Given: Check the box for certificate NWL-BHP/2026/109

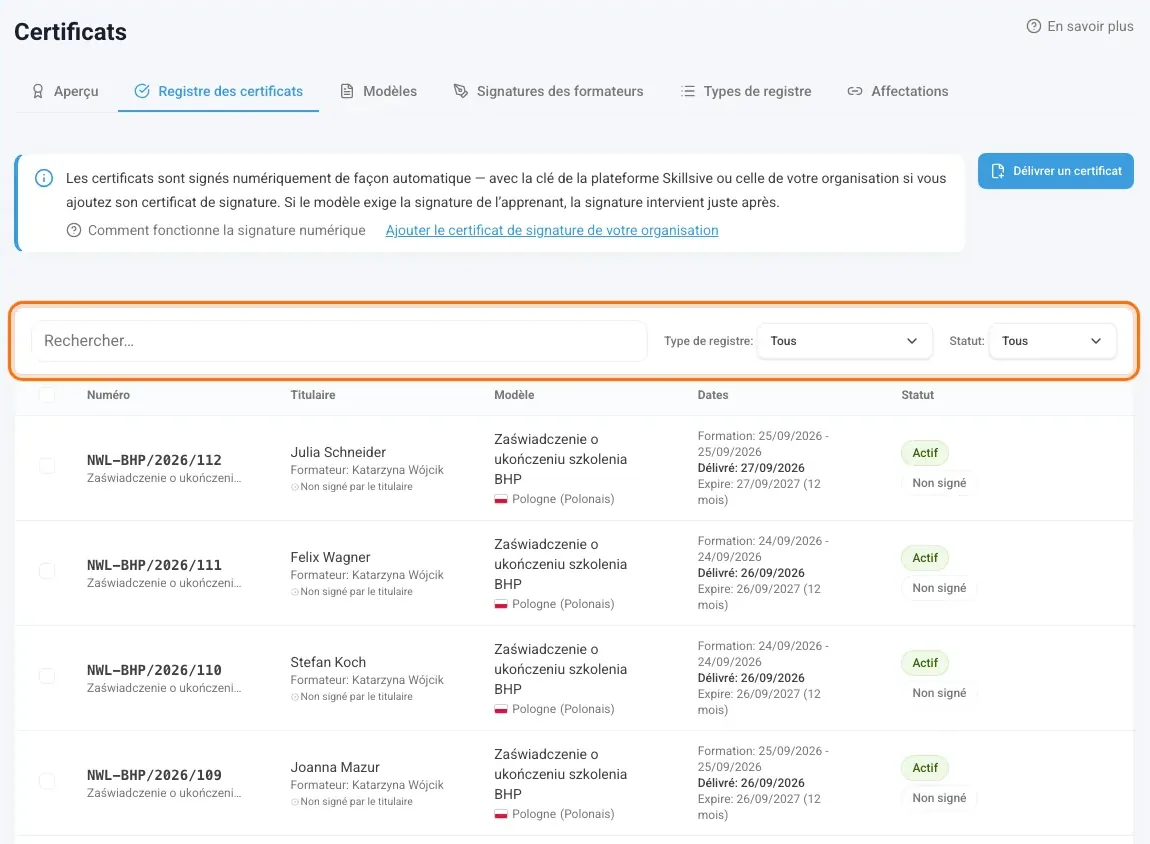Looking at the screenshot, I should (47, 781).
